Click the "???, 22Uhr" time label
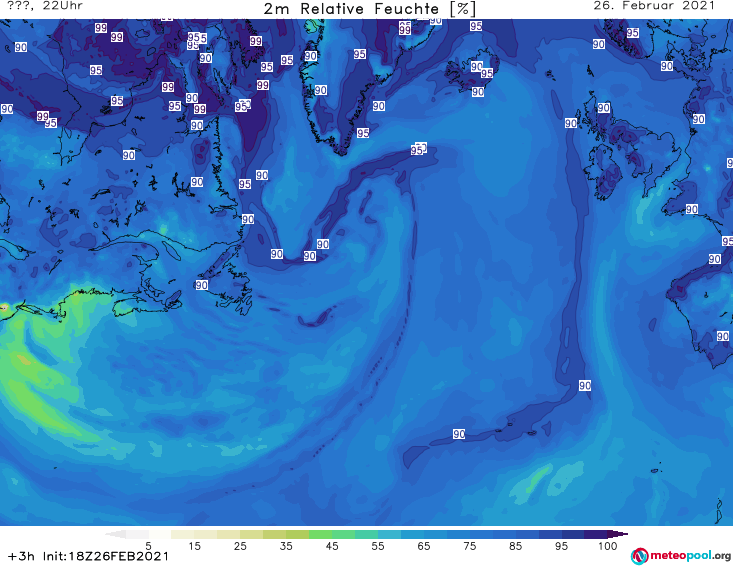Screen dimensions: 733x566 [45, 6]
